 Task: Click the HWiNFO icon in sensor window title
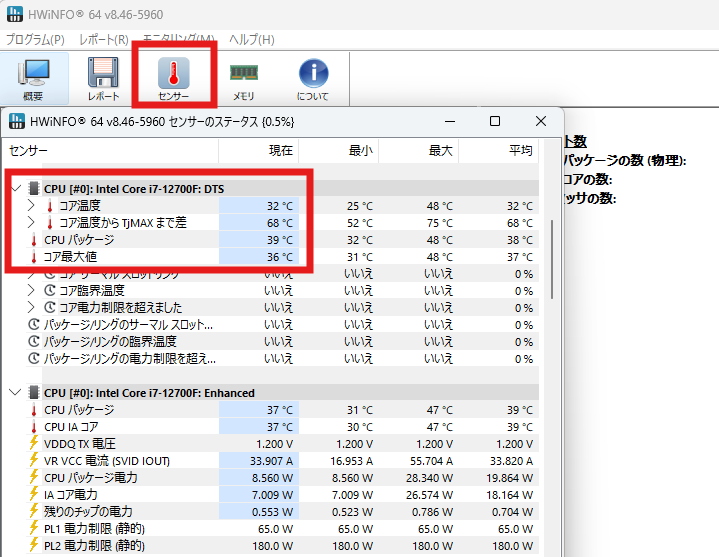click(x=17, y=121)
